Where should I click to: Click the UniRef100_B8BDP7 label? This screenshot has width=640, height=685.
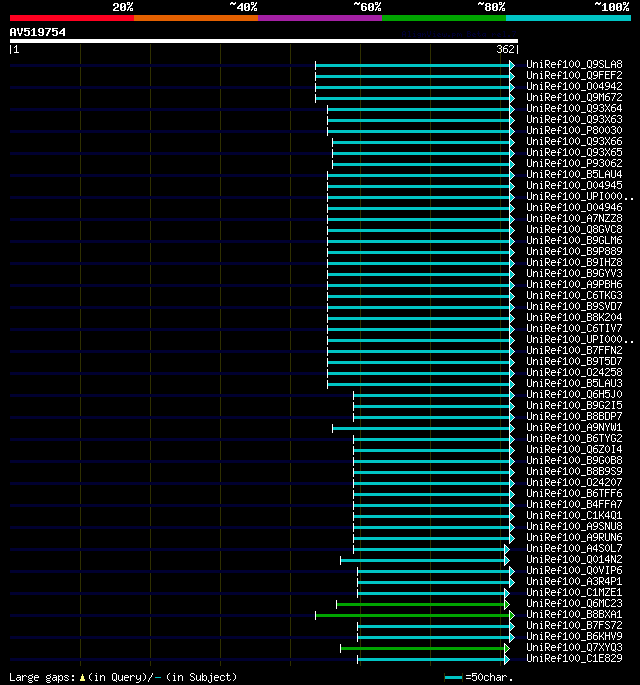pyautogui.click(x=574, y=416)
